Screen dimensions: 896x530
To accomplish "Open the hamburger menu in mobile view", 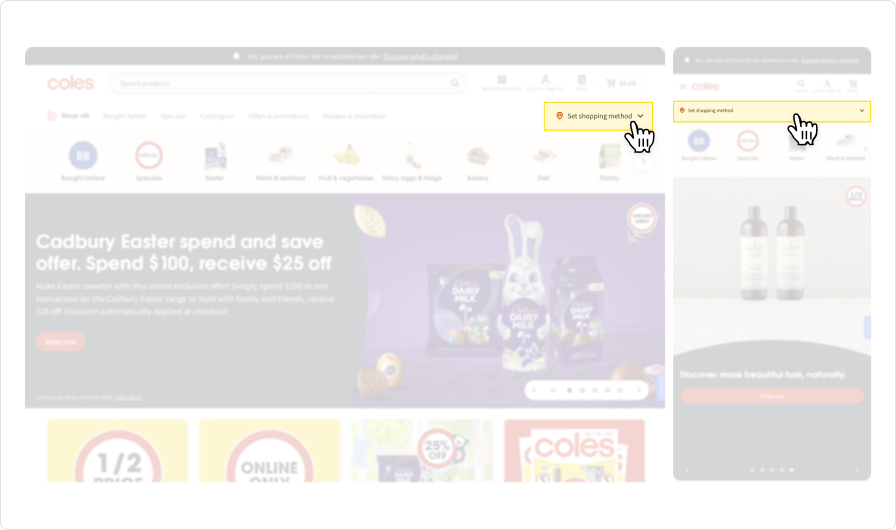I will (682, 87).
